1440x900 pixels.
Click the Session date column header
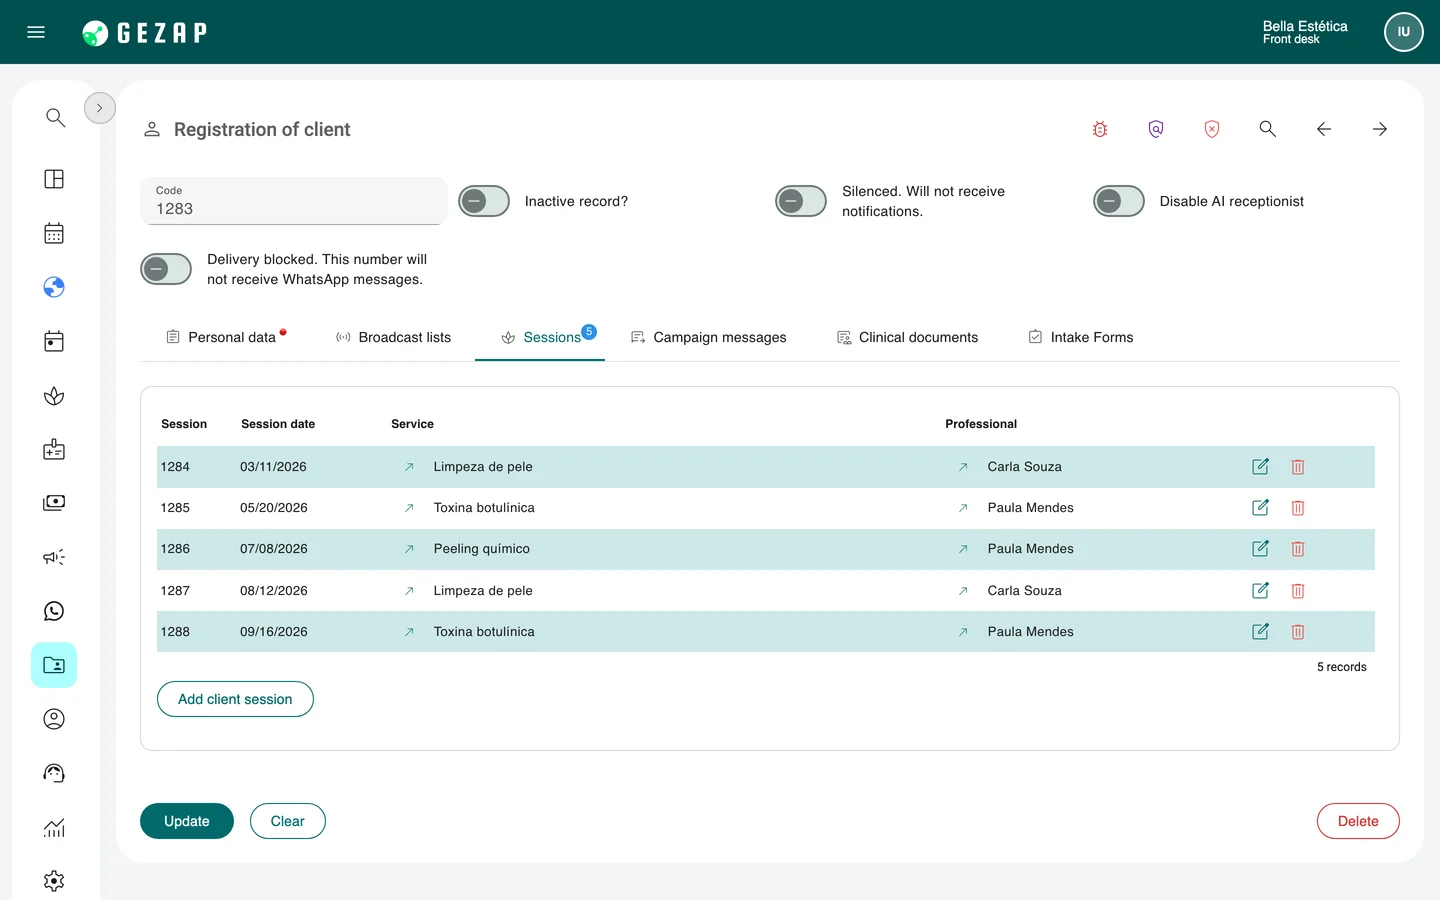click(278, 424)
